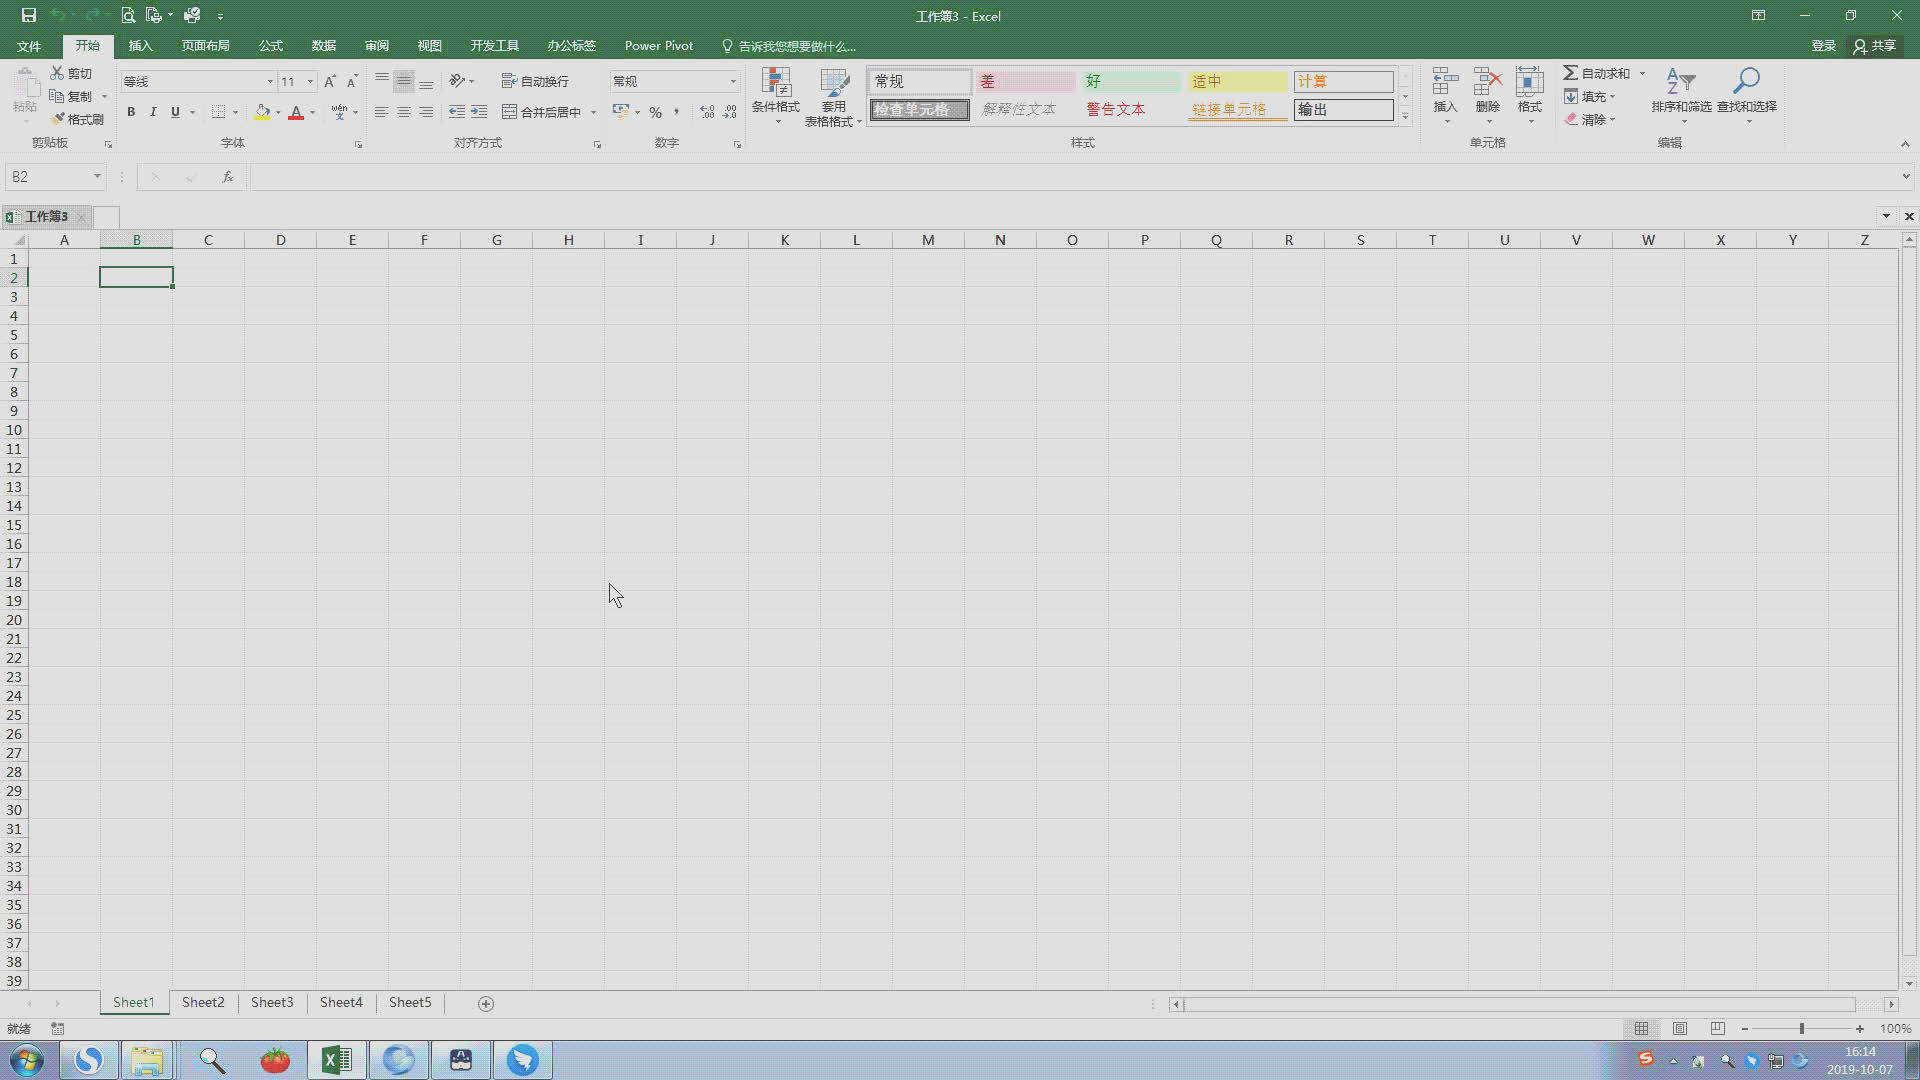Open the font name dropdown
This screenshot has width=1920, height=1080.
click(269, 81)
